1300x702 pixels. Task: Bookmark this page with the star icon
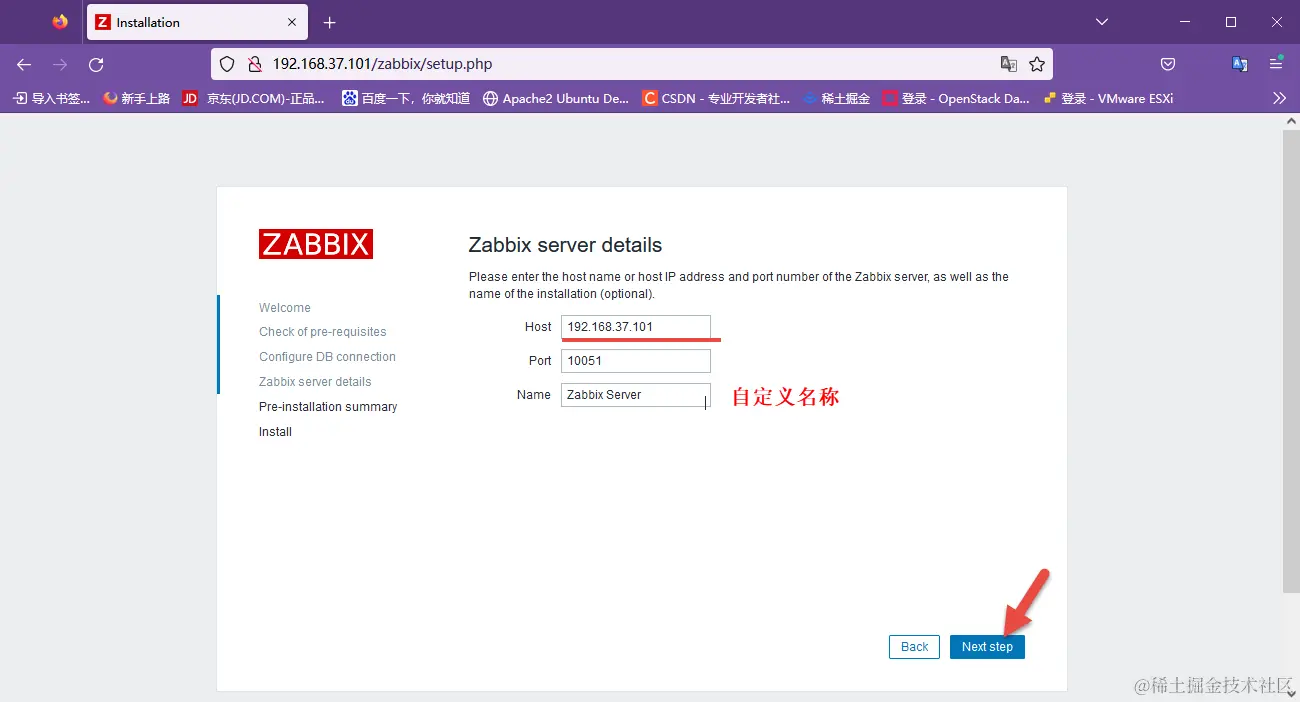[1037, 63]
